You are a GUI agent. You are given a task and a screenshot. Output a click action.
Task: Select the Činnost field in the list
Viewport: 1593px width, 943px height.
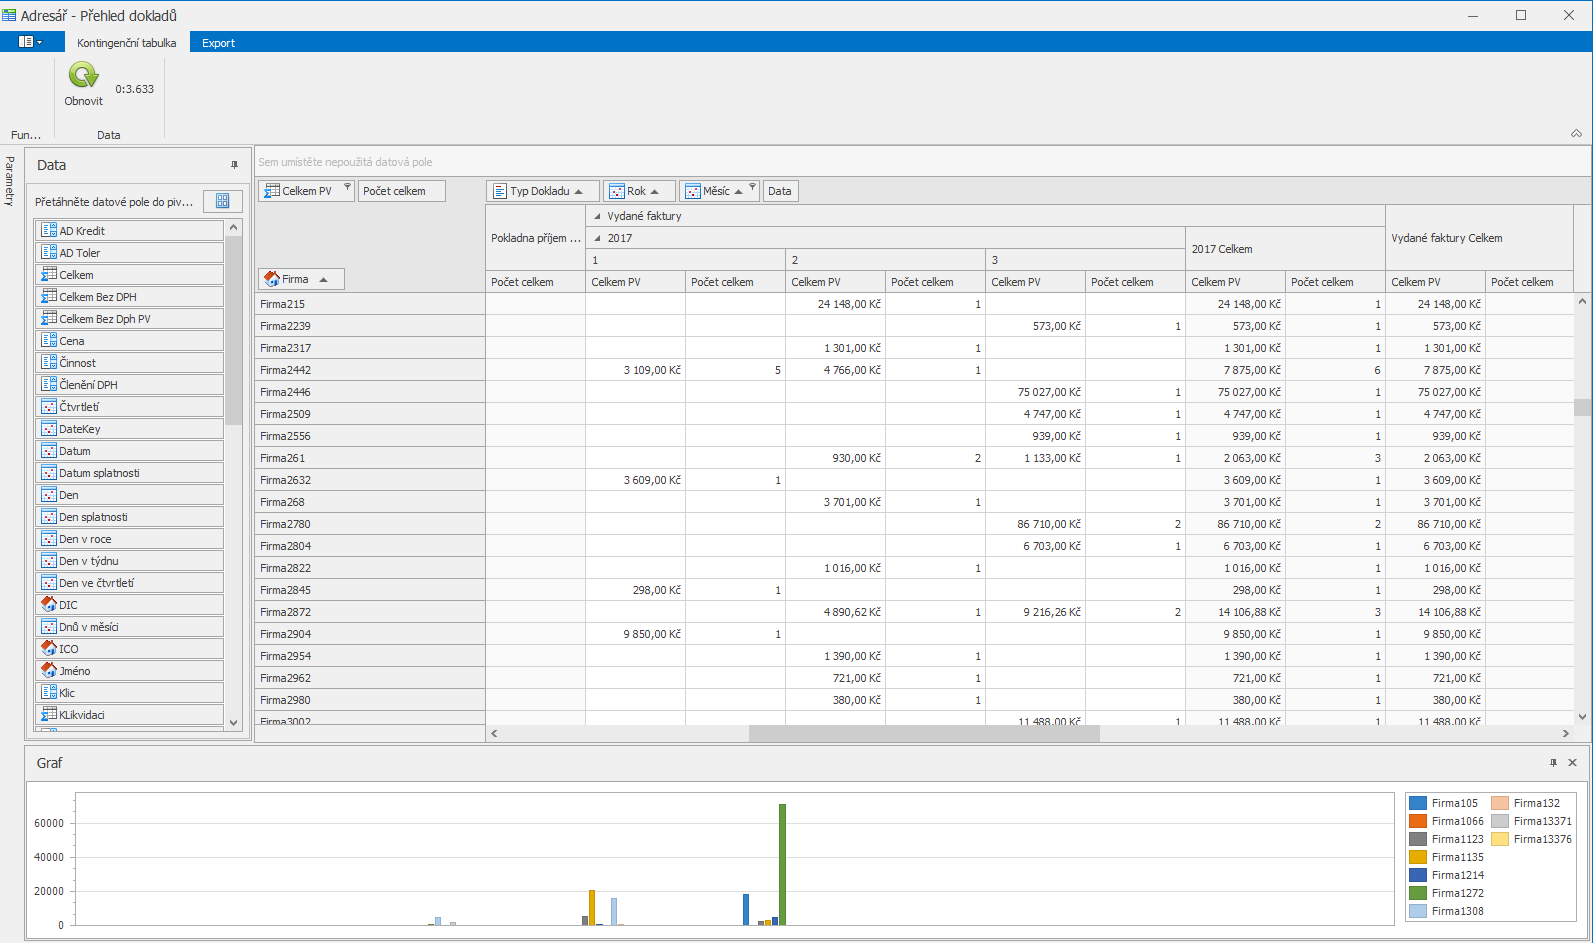click(x=129, y=363)
